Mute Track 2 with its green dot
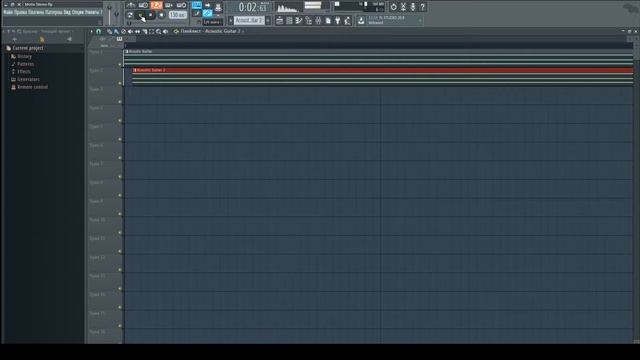 (x=120, y=83)
